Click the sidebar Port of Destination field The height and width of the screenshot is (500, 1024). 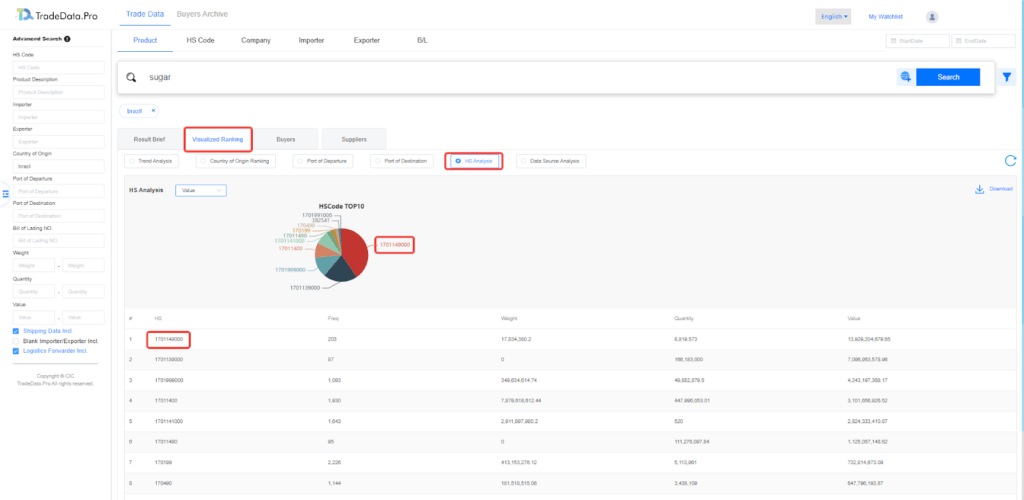click(58, 216)
